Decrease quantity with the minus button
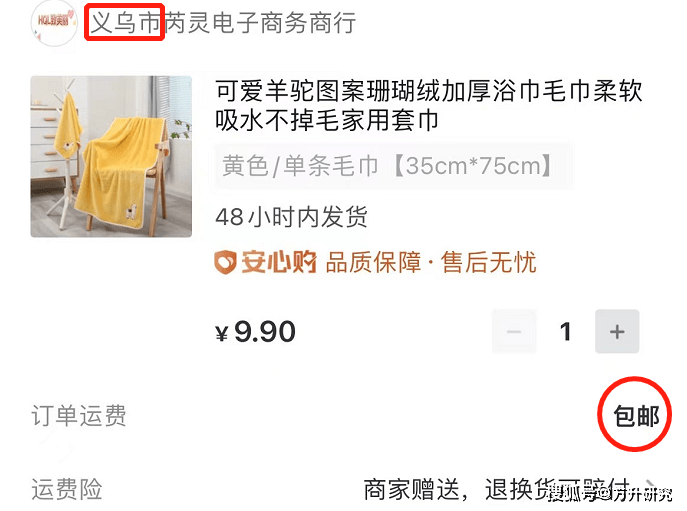Image resolution: width=687 pixels, height=511 pixels. click(x=514, y=331)
